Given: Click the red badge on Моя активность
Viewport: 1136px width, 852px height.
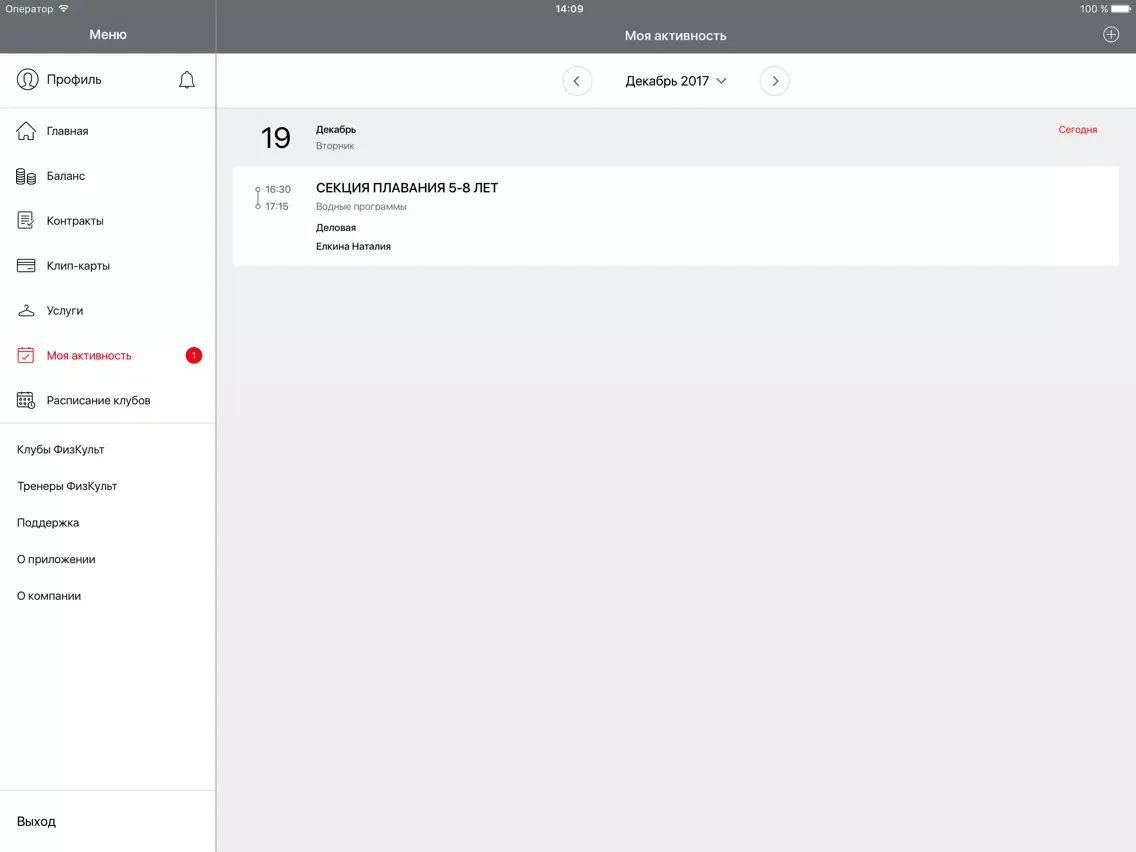Looking at the screenshot, I should coord(193,356).
